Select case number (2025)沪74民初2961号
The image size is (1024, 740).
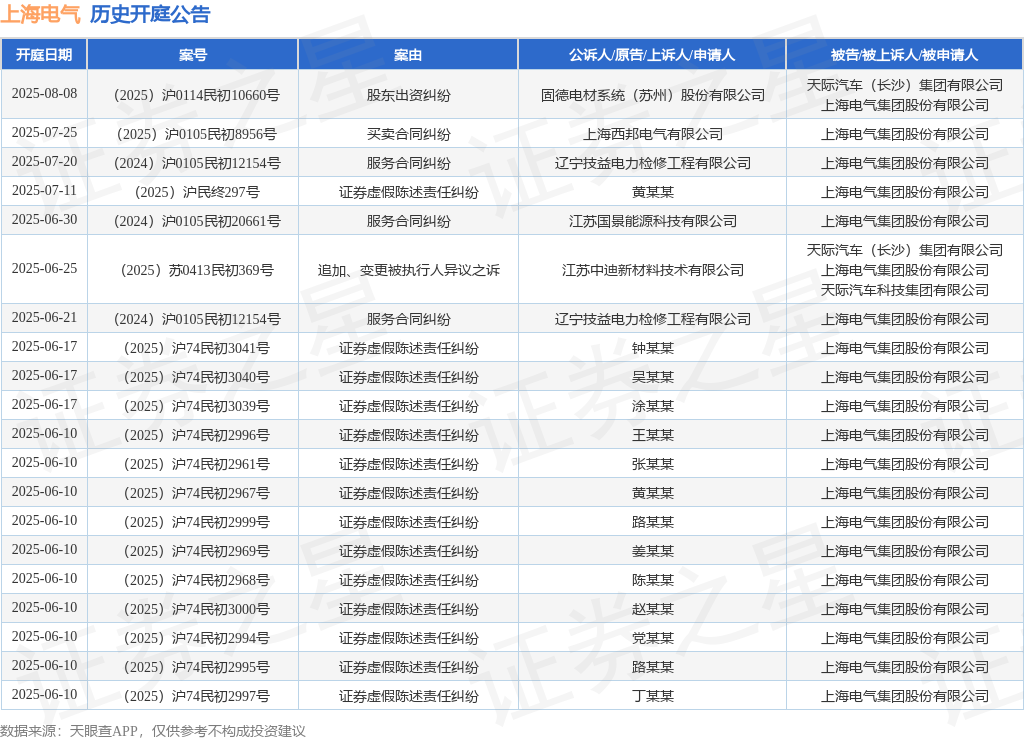point(197,464)
